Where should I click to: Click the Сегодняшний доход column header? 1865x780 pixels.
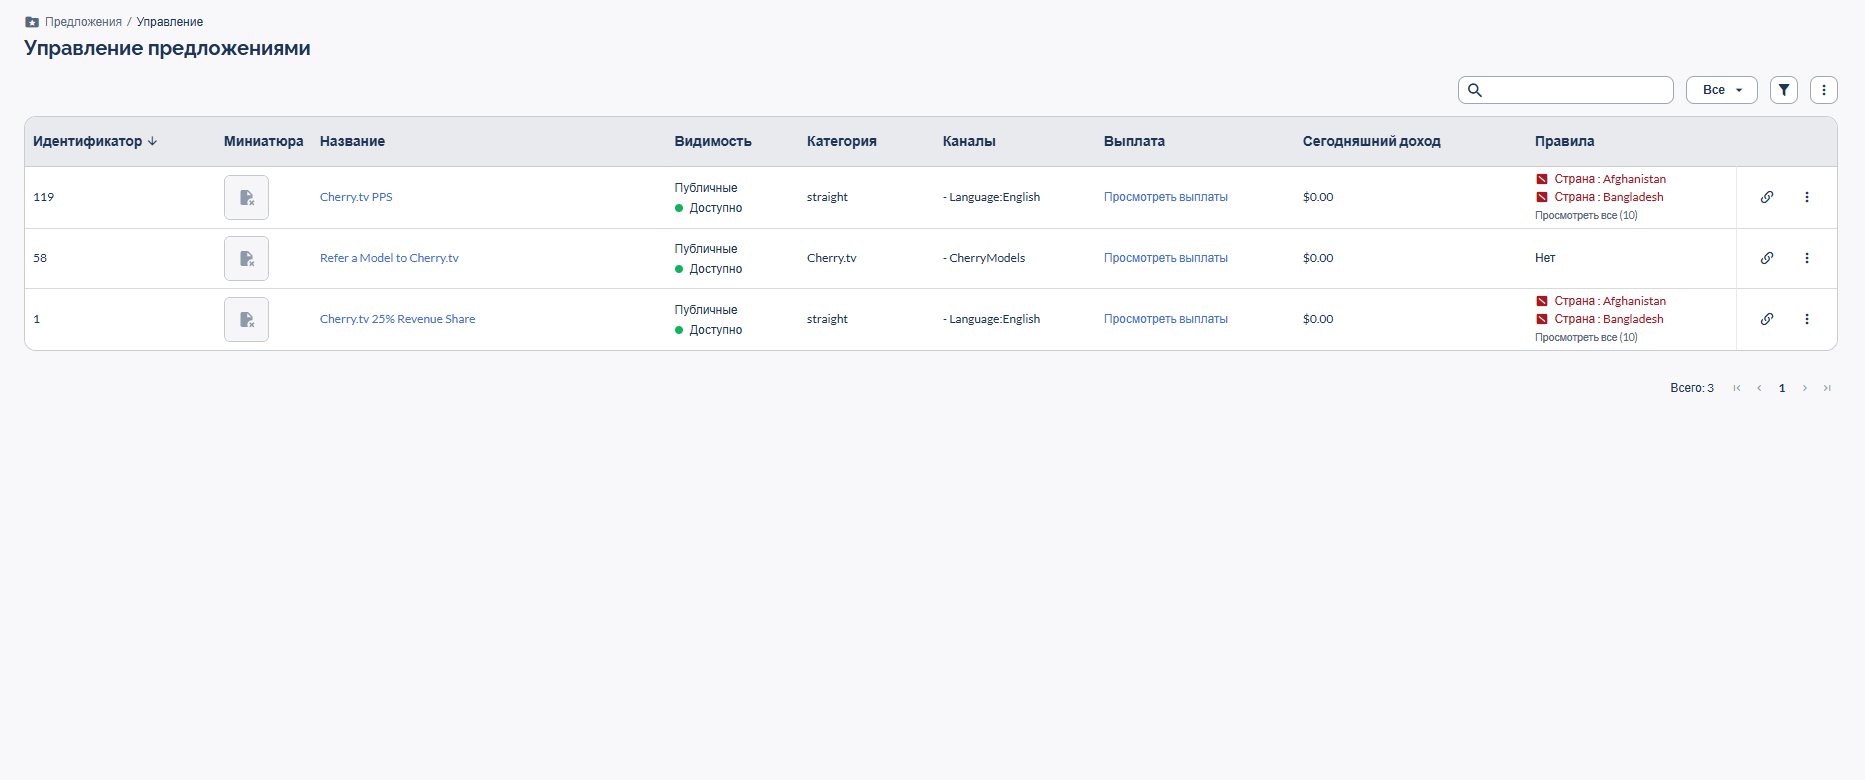(1372, 141)
